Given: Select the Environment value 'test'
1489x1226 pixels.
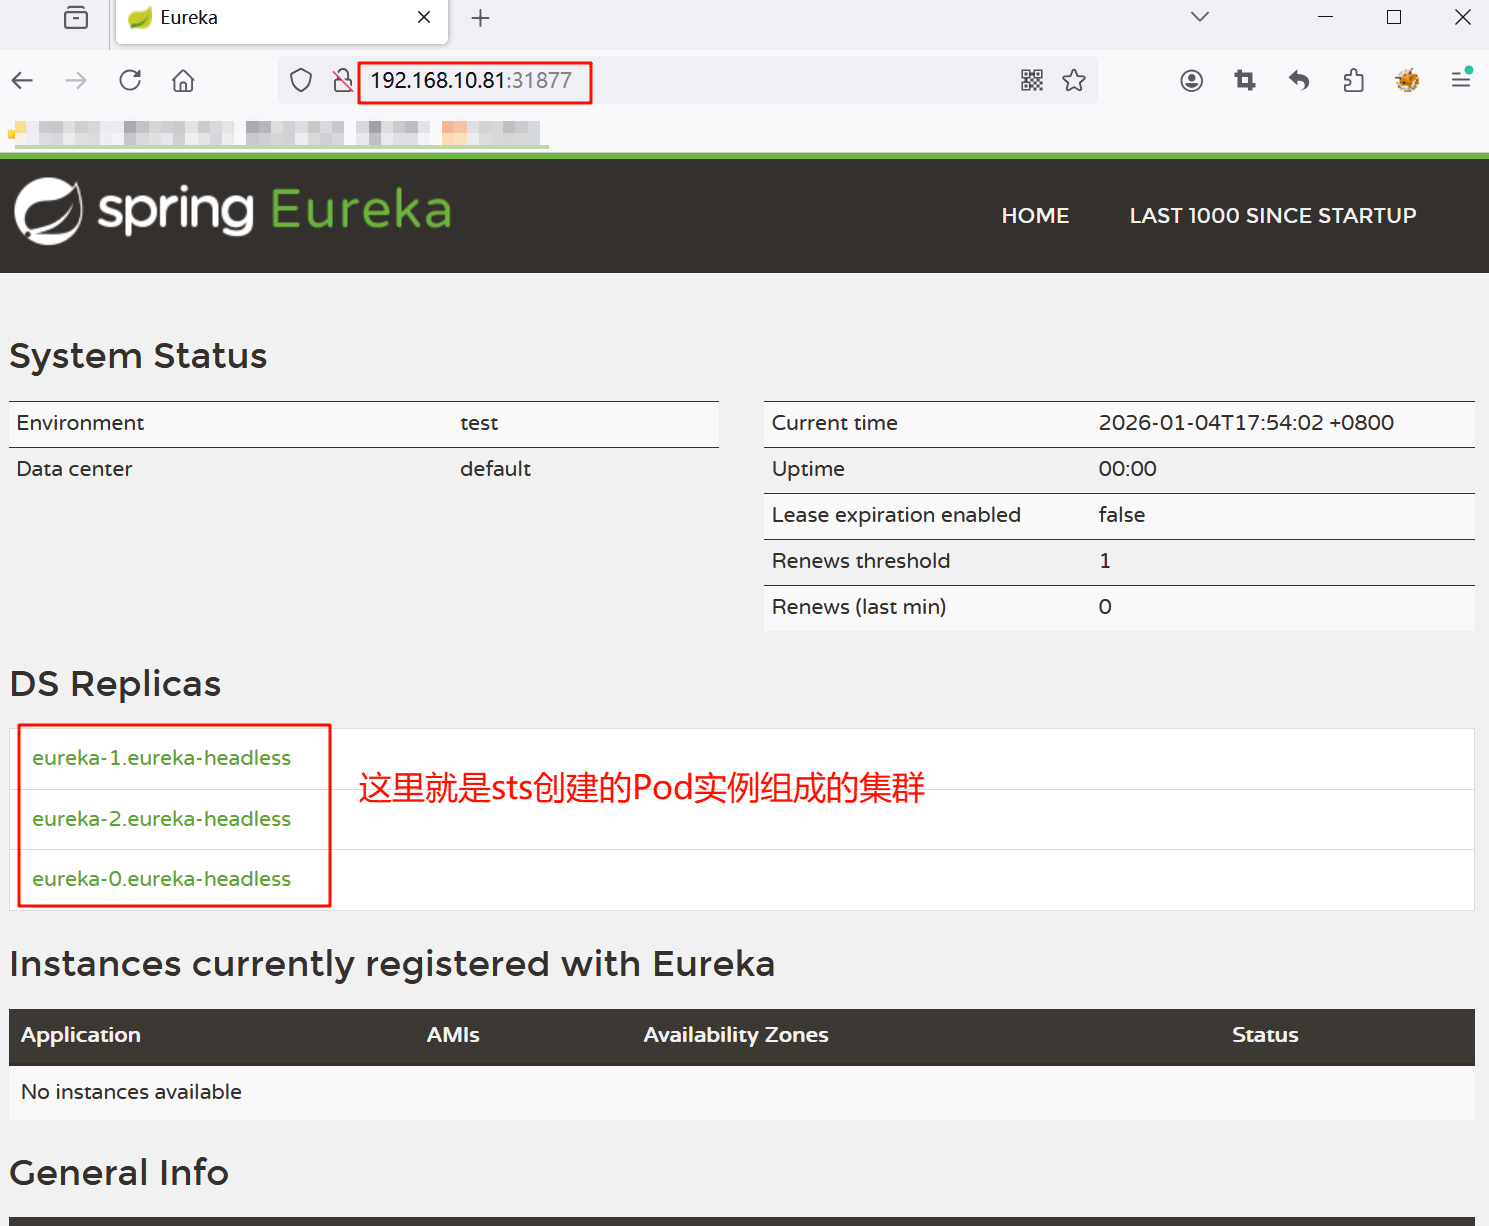Looking at the screenshot, I should [x=479, y=424].
